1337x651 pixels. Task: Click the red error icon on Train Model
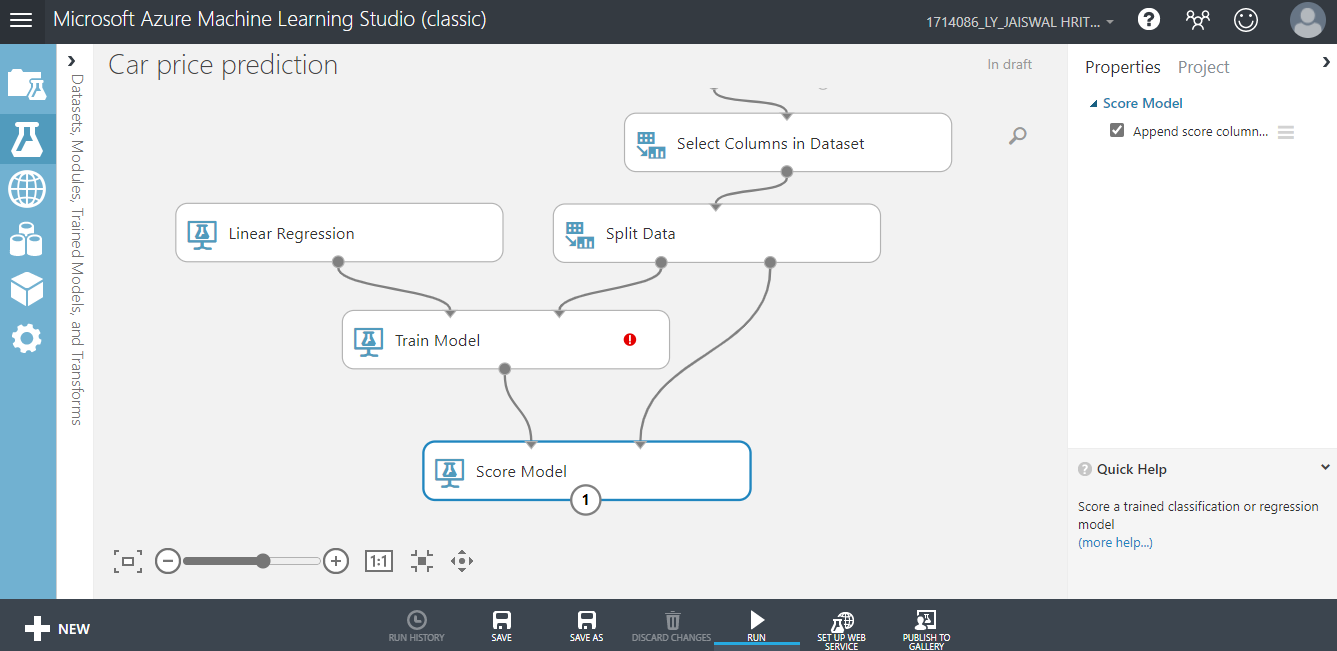tap(630, 340)
